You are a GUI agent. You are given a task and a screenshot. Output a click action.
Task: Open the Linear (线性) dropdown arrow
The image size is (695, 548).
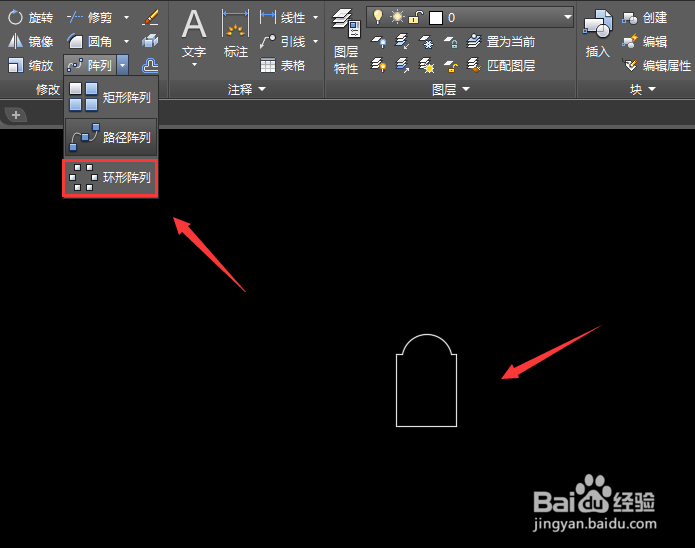(x=315, y=18)
